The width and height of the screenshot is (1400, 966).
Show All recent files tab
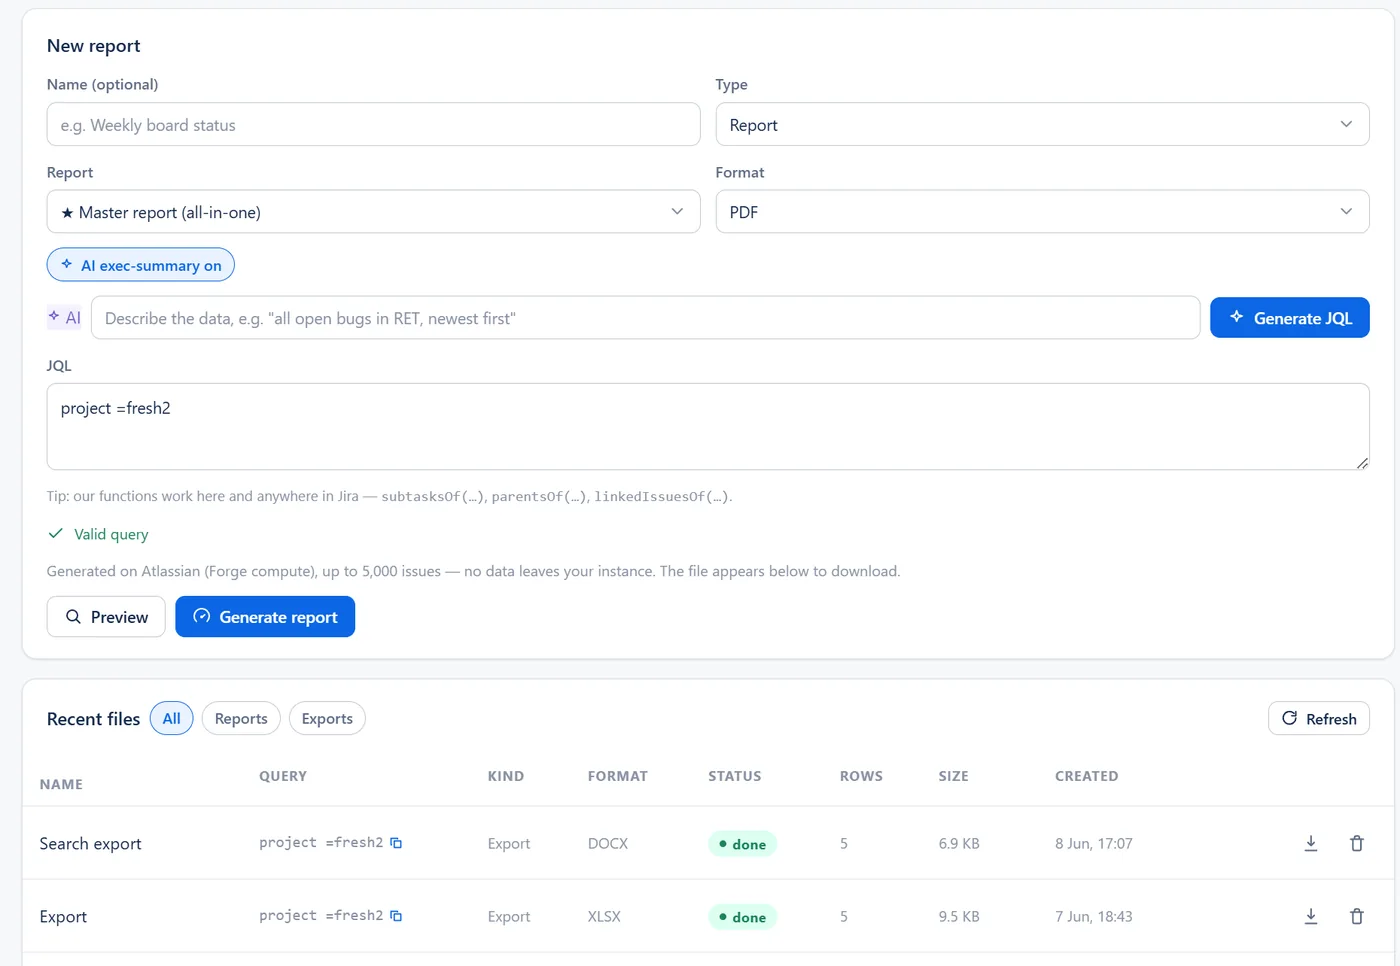click(172, 718)
